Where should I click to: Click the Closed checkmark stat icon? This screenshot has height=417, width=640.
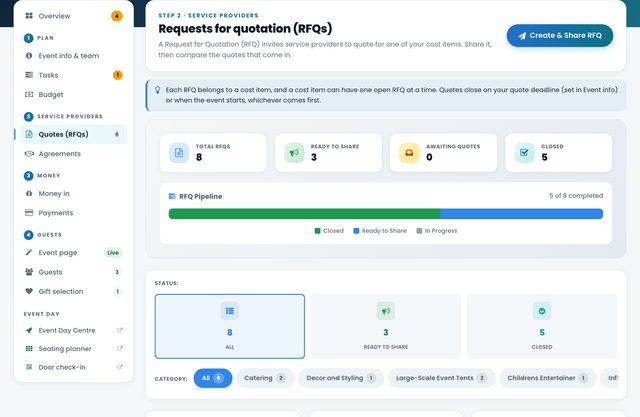pyautogui.click(x=524, y=153)
